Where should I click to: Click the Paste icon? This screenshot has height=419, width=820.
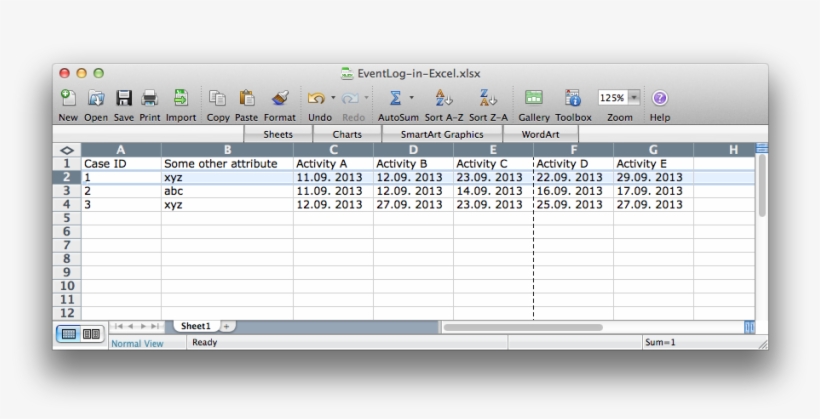point(246,98)
